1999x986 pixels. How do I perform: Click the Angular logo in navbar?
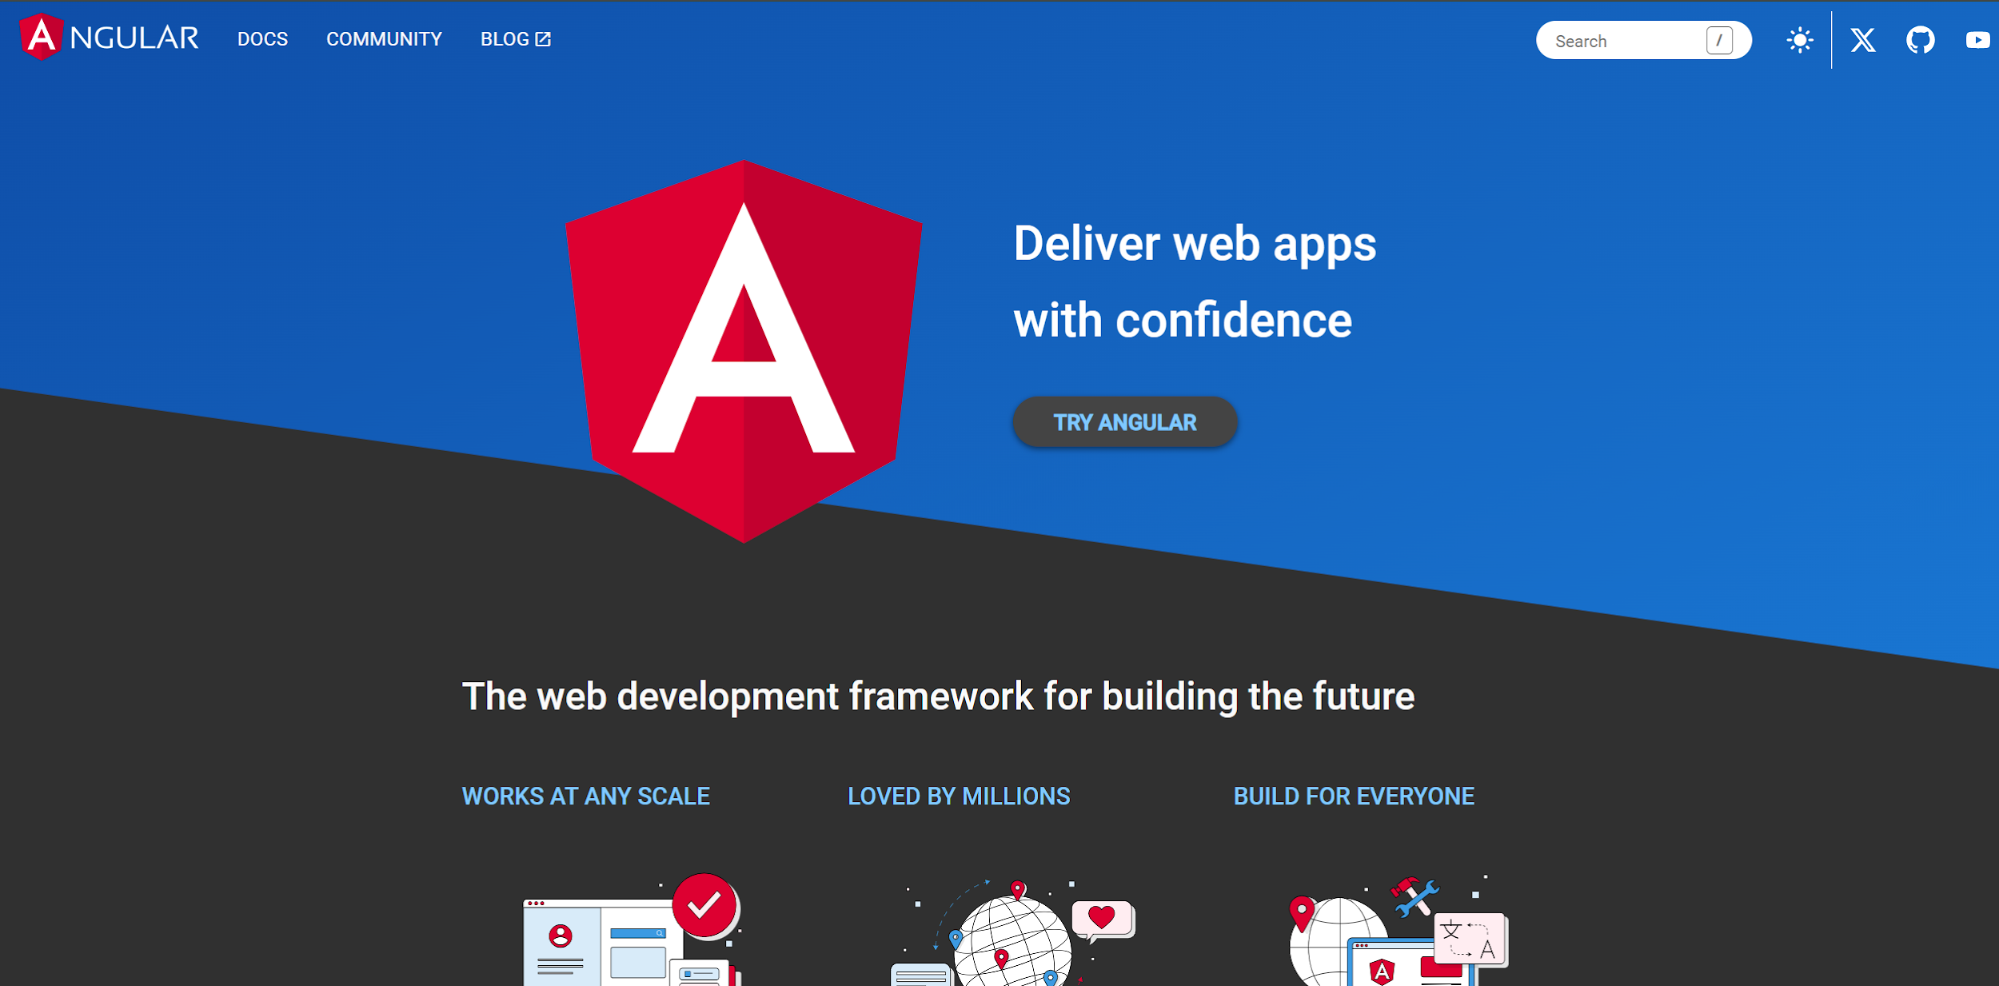coord(110,38)
